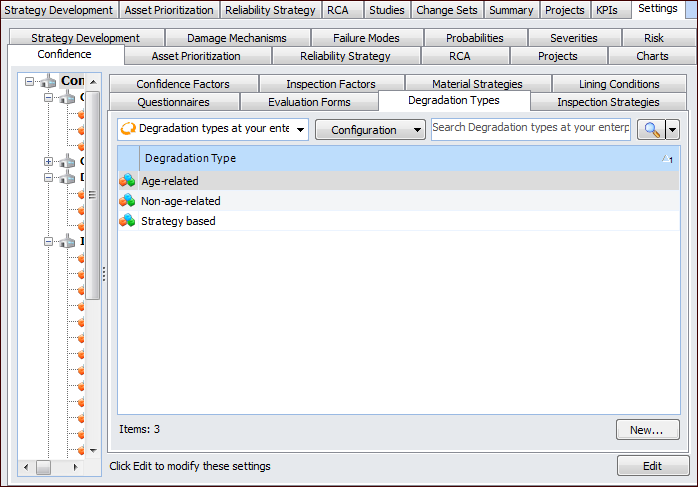
Task: Open the top-level Studies tab
Action: click(387, 10)
